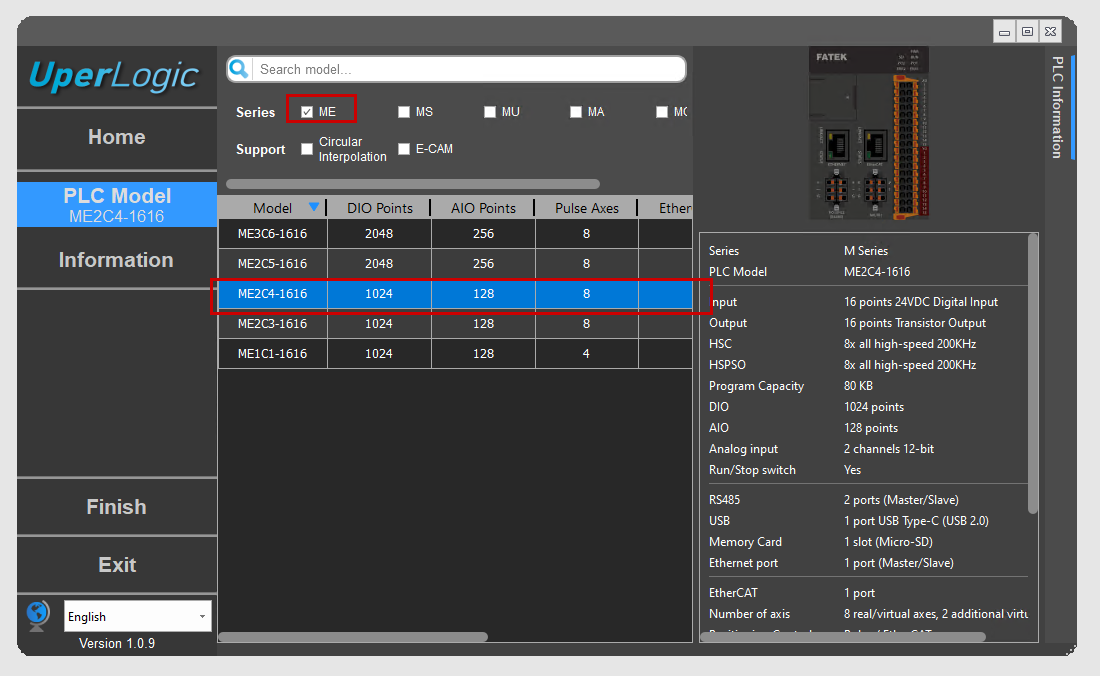Select the ME3C6-1616 model row
The width and height of the screenshot is (1100, 676).
tap(272, 234)
